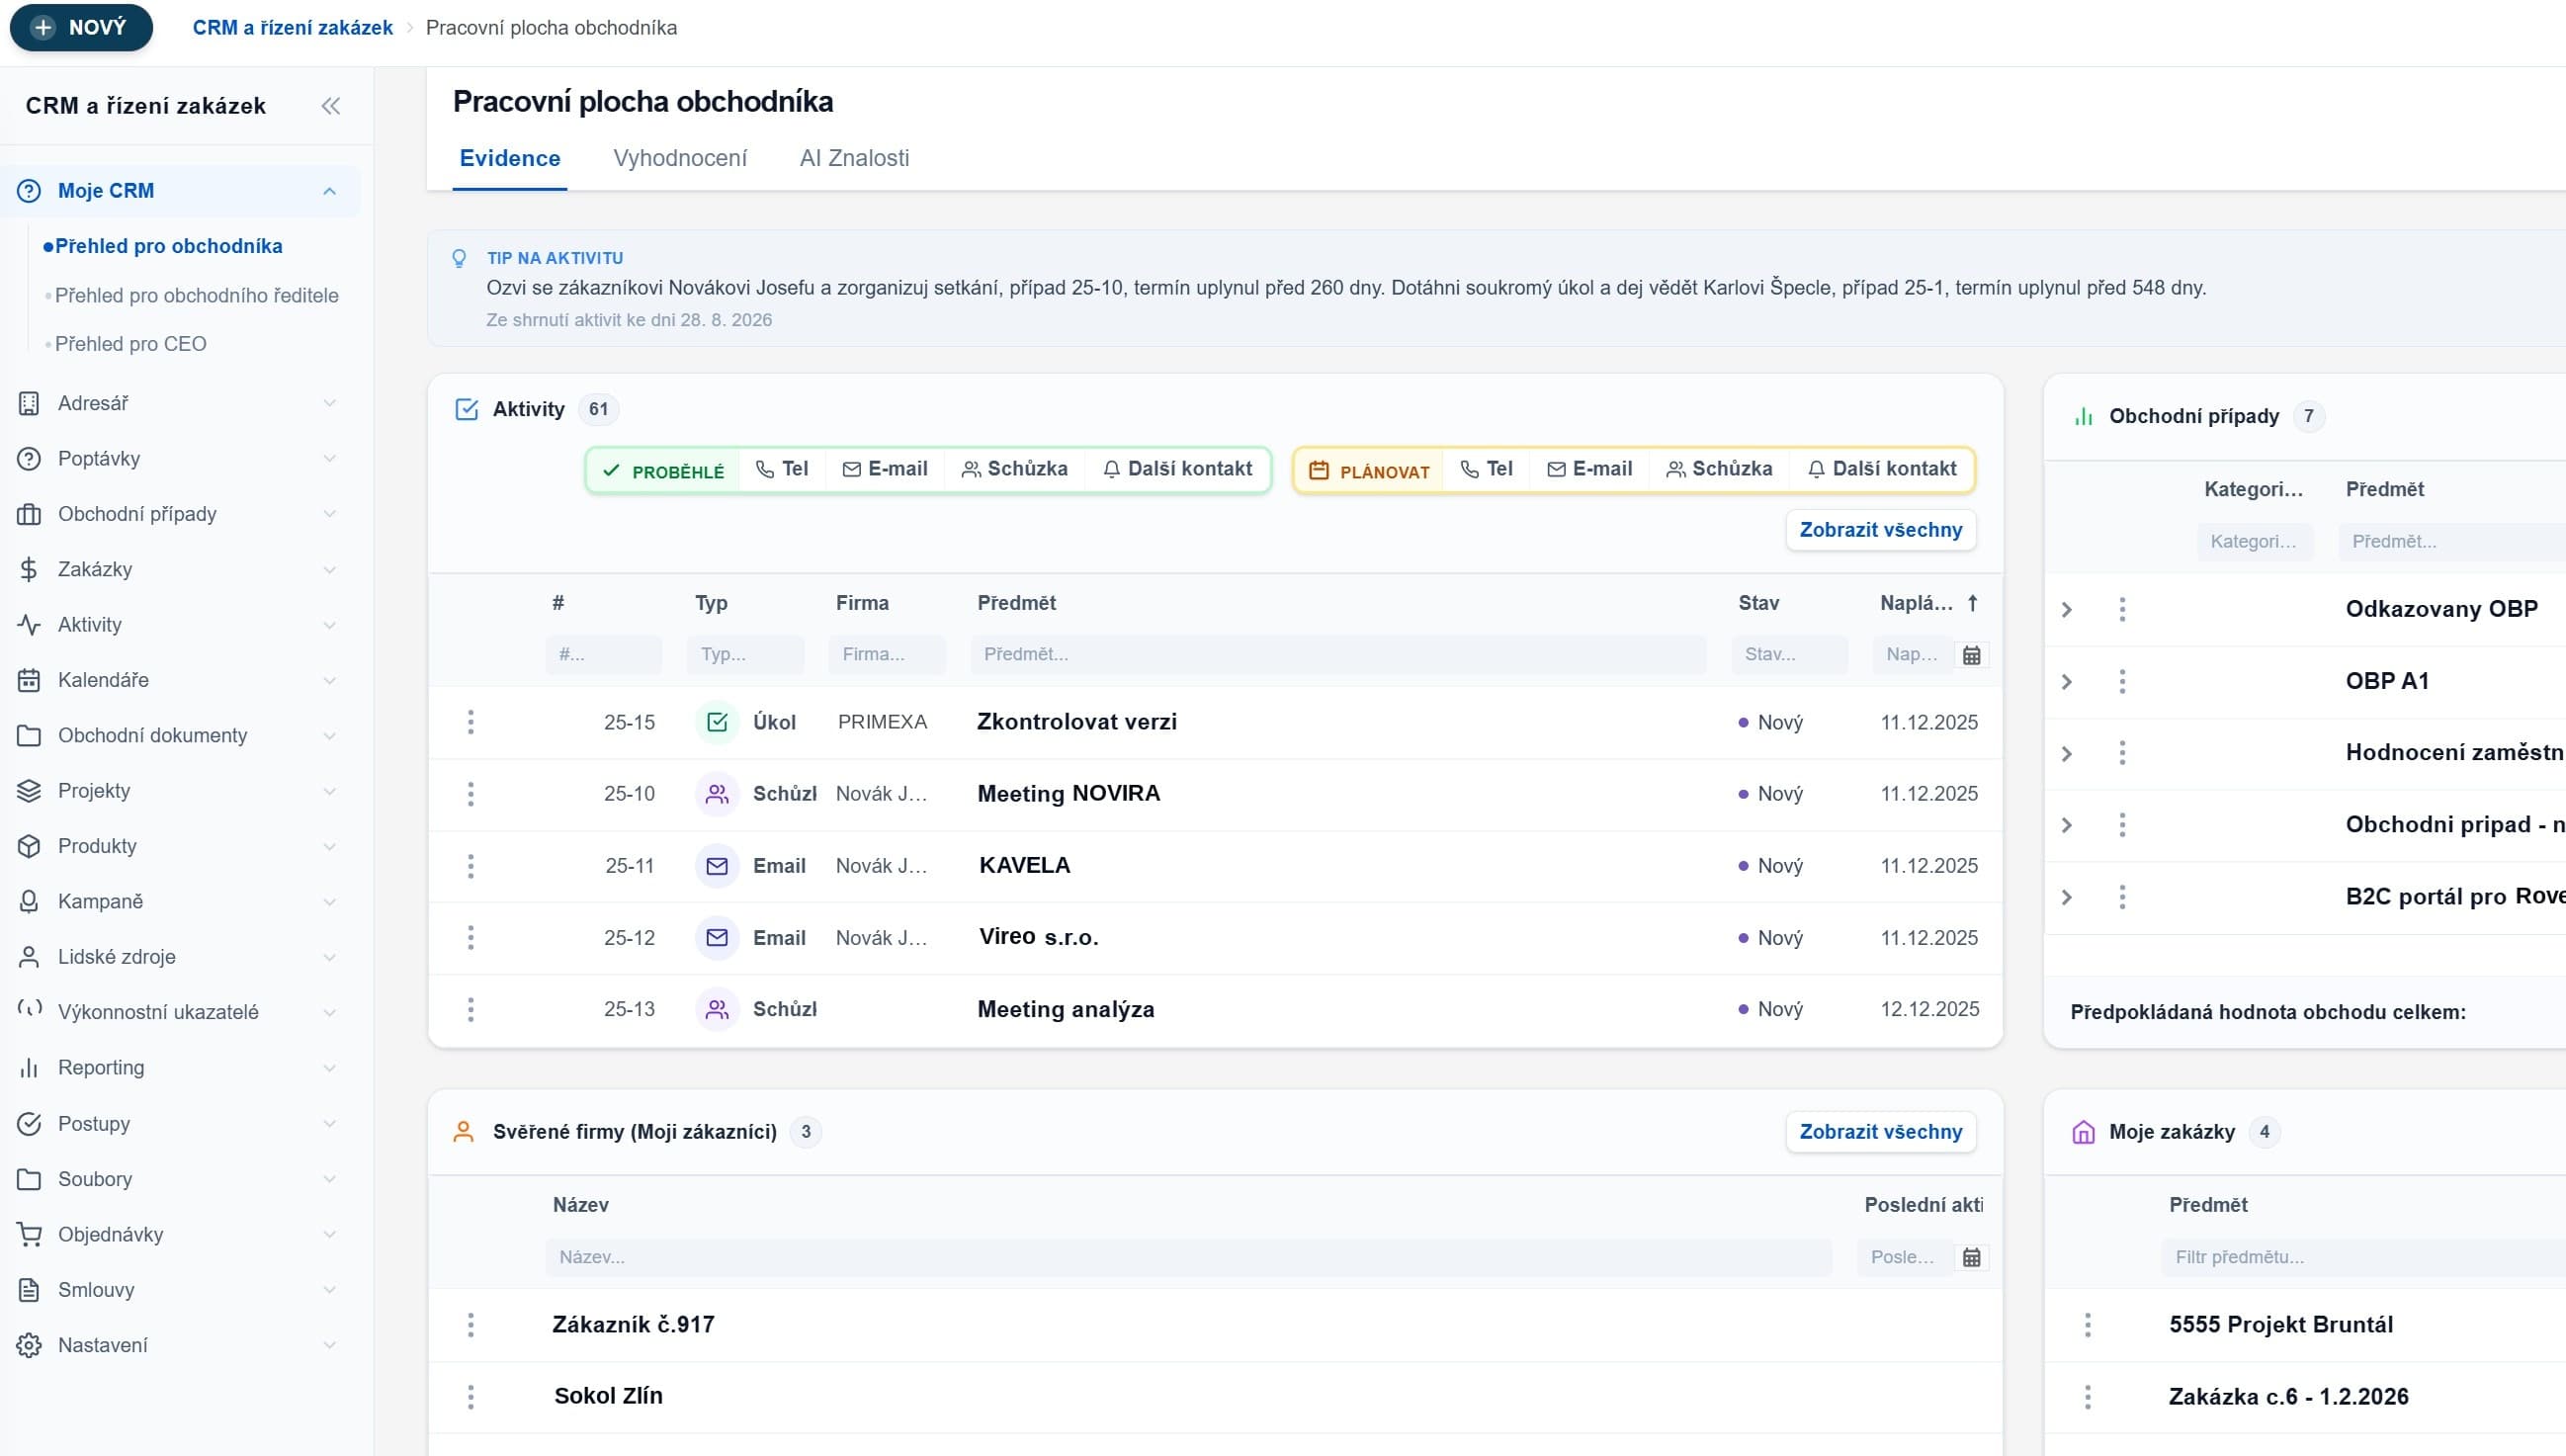2566x1456 pixels.
Task: Click the Schůzka icon in row 25-13
Action: click(x=717, y=1010)
